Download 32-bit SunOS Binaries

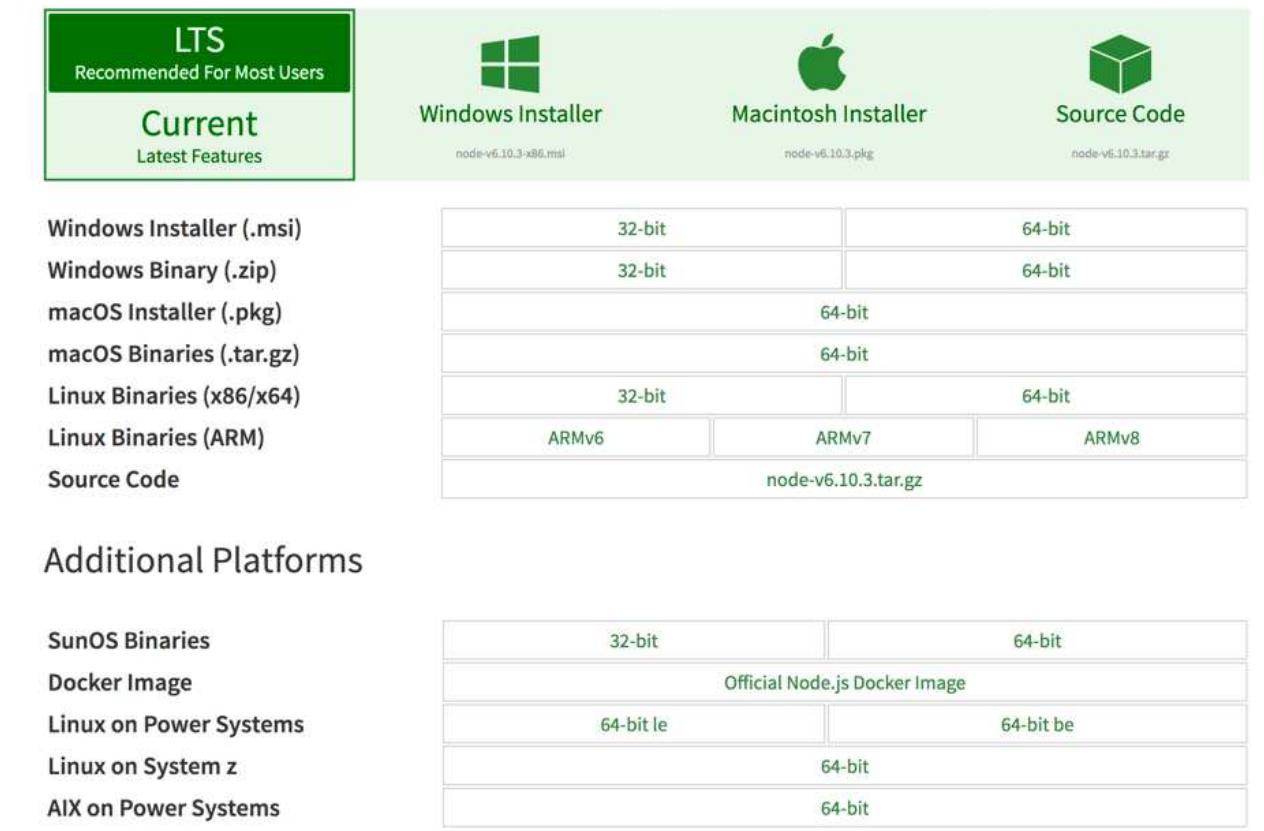634,640
